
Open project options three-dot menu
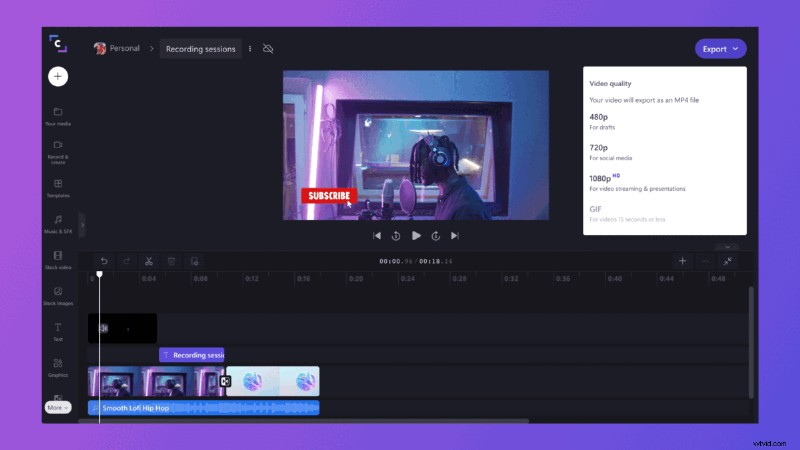[250, 49]
